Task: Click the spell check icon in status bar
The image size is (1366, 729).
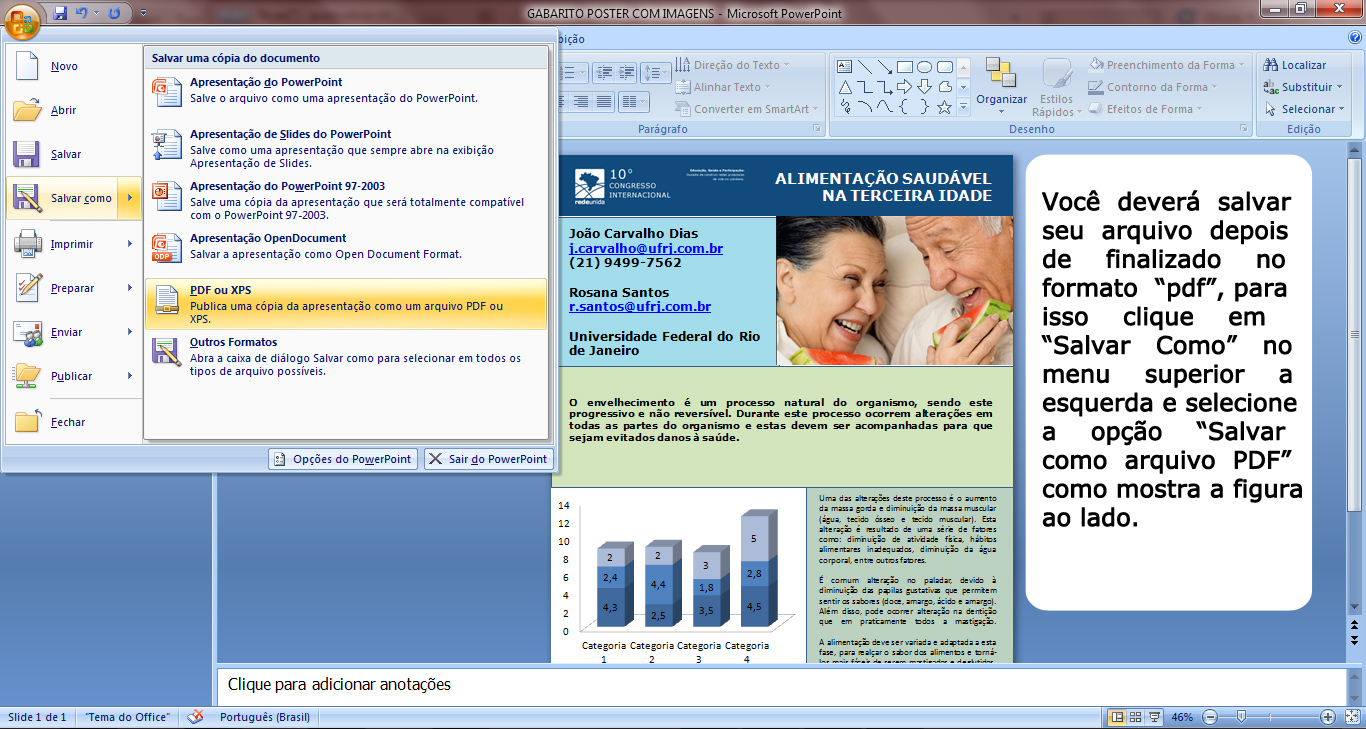Action: click(195, 717)
